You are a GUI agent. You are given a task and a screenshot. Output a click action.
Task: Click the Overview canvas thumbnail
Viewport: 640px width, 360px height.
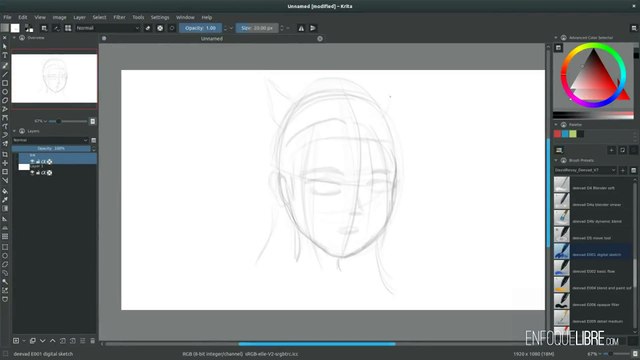click(x=54, y=78)
